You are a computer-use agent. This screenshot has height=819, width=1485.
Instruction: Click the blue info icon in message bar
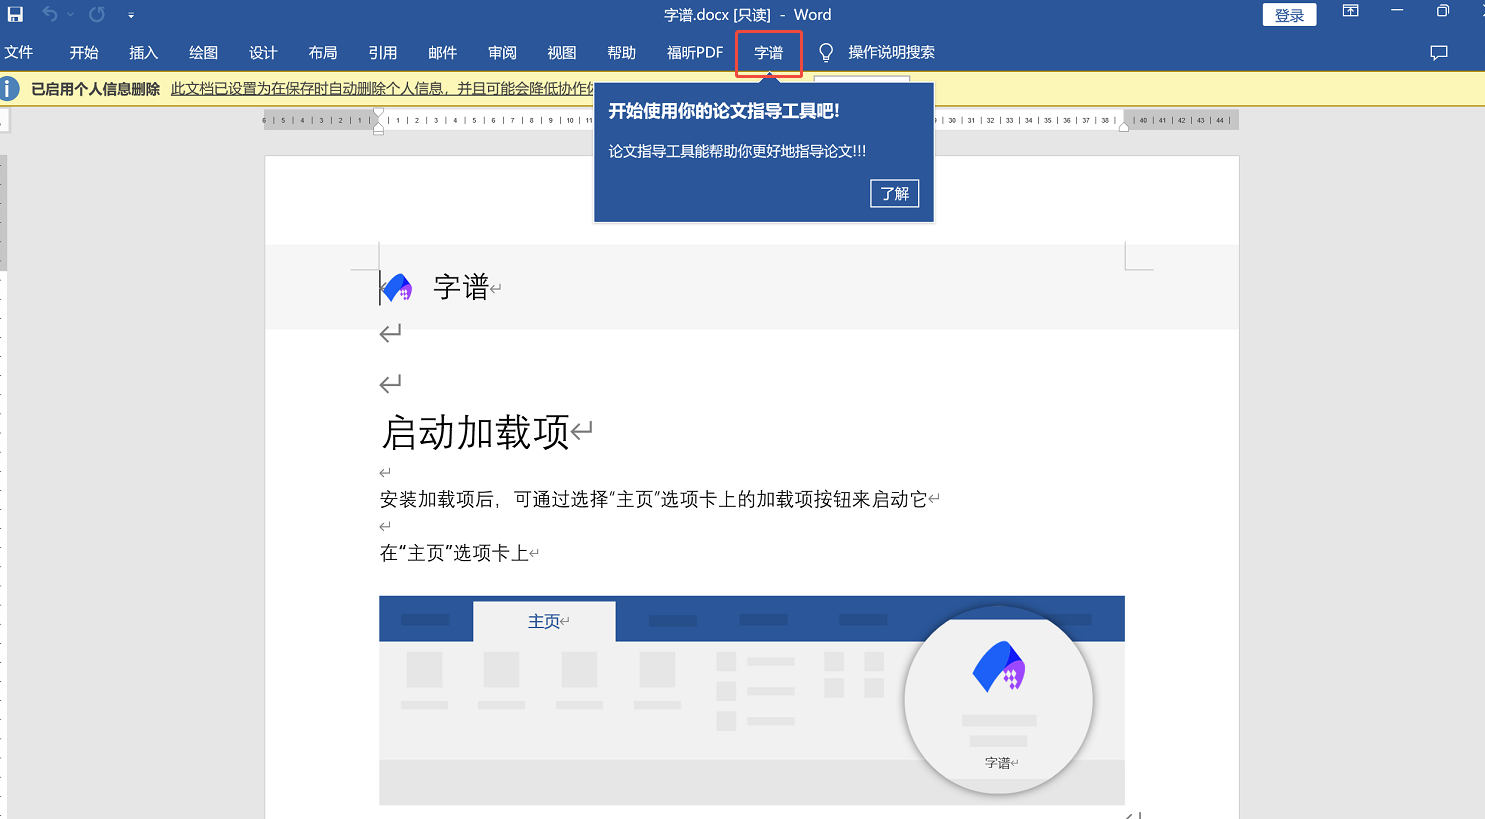click(x=10, y=89)
